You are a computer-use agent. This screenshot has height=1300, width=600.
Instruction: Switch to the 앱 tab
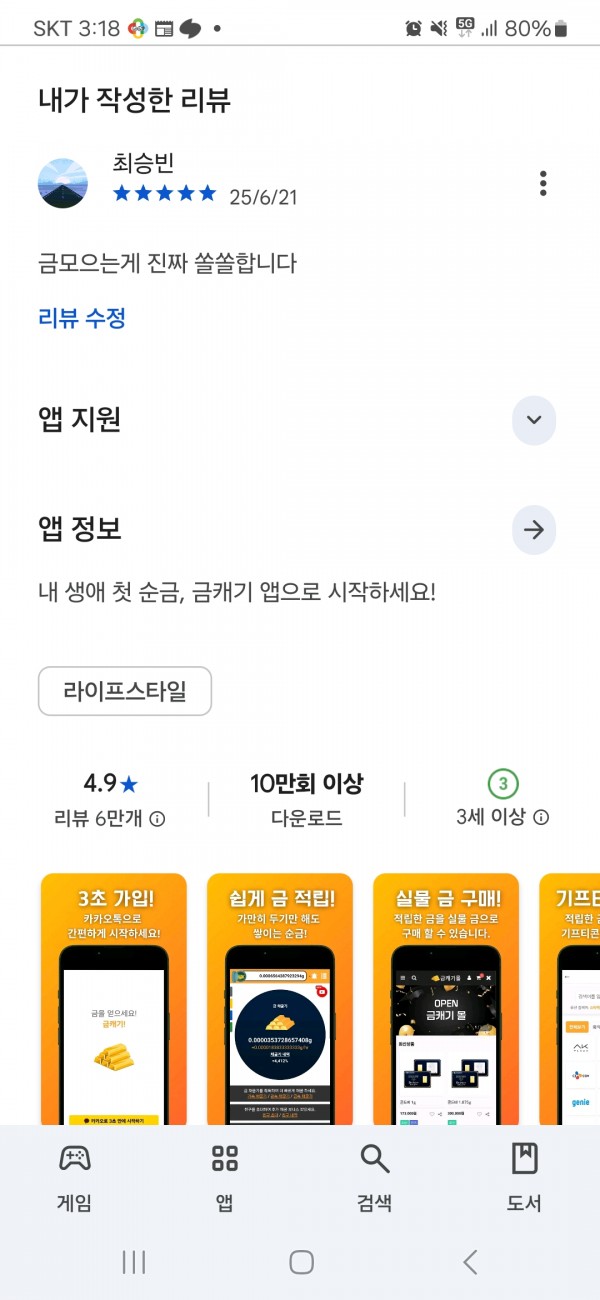(x=225, y=1178)
